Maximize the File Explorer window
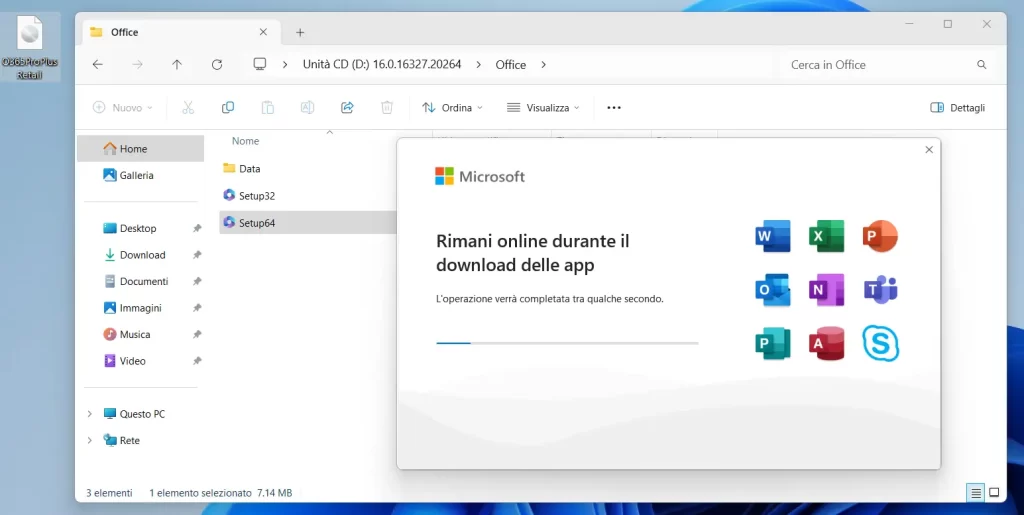 click(948, 24)
